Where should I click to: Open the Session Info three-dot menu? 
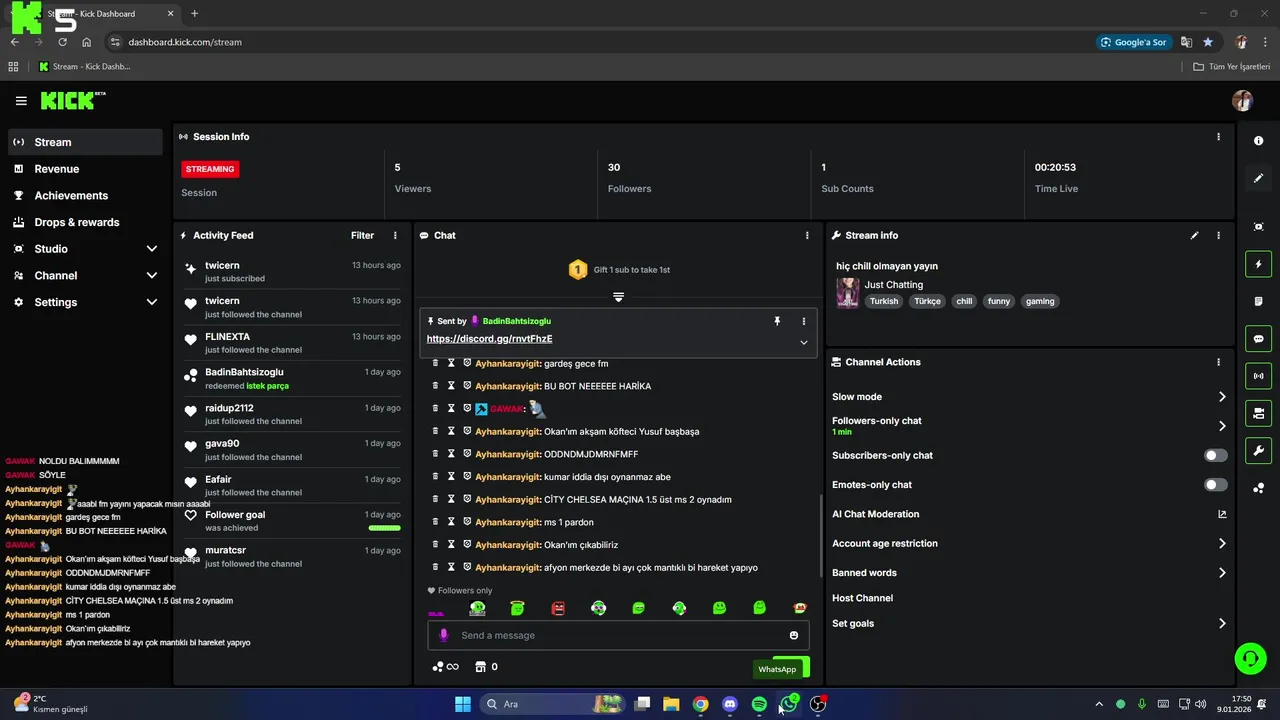[x=1218, y=137]
